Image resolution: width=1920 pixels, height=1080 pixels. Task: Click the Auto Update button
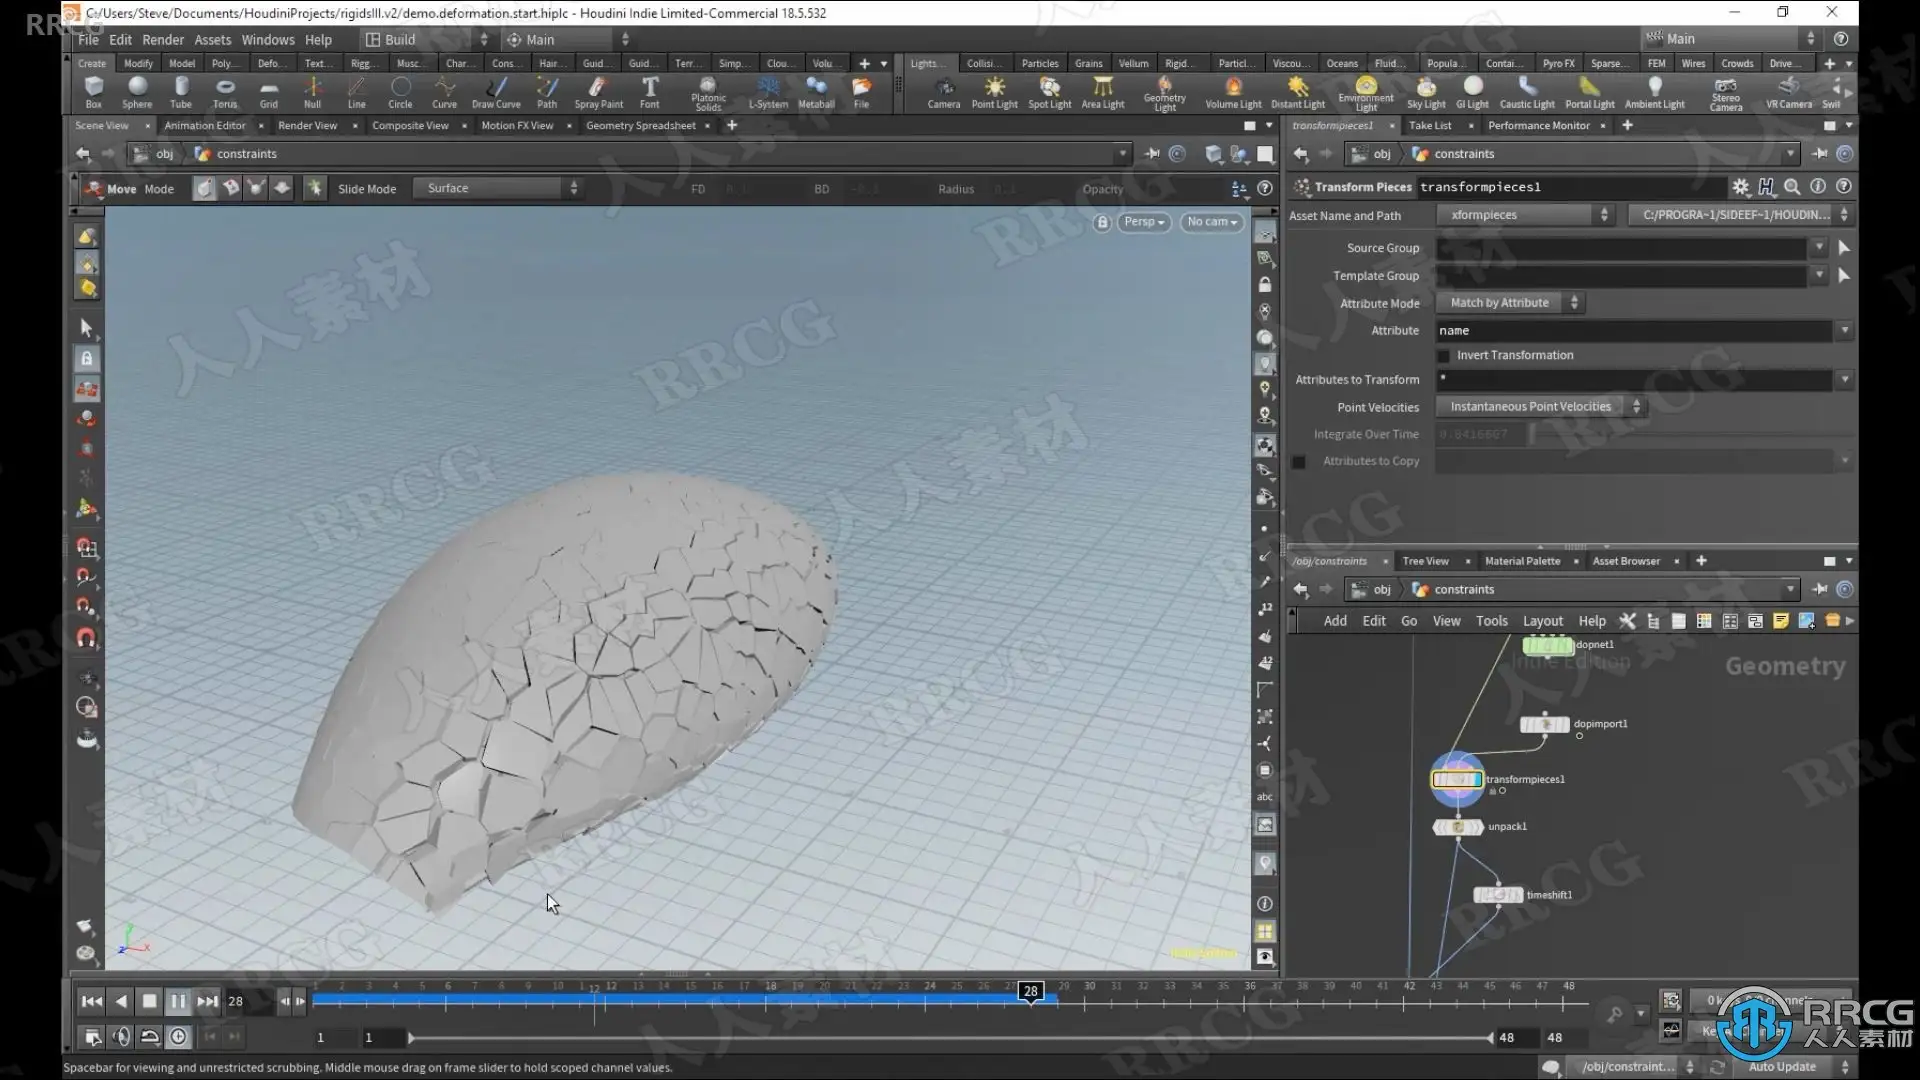click(1782, 1067)
